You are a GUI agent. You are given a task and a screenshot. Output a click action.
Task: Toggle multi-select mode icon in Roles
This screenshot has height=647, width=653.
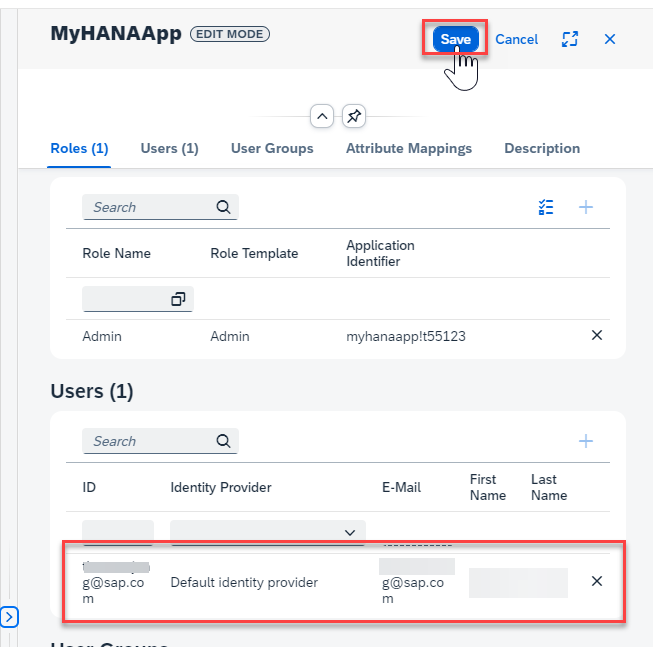click(546, 207)
